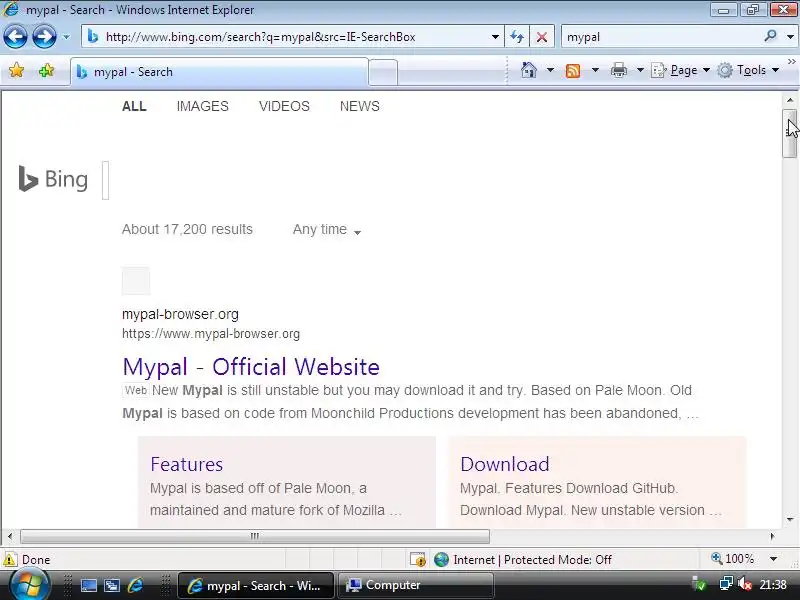Open the Page menu
The height and width of the screenshot is (600, 800).
[x=681, y=70]
